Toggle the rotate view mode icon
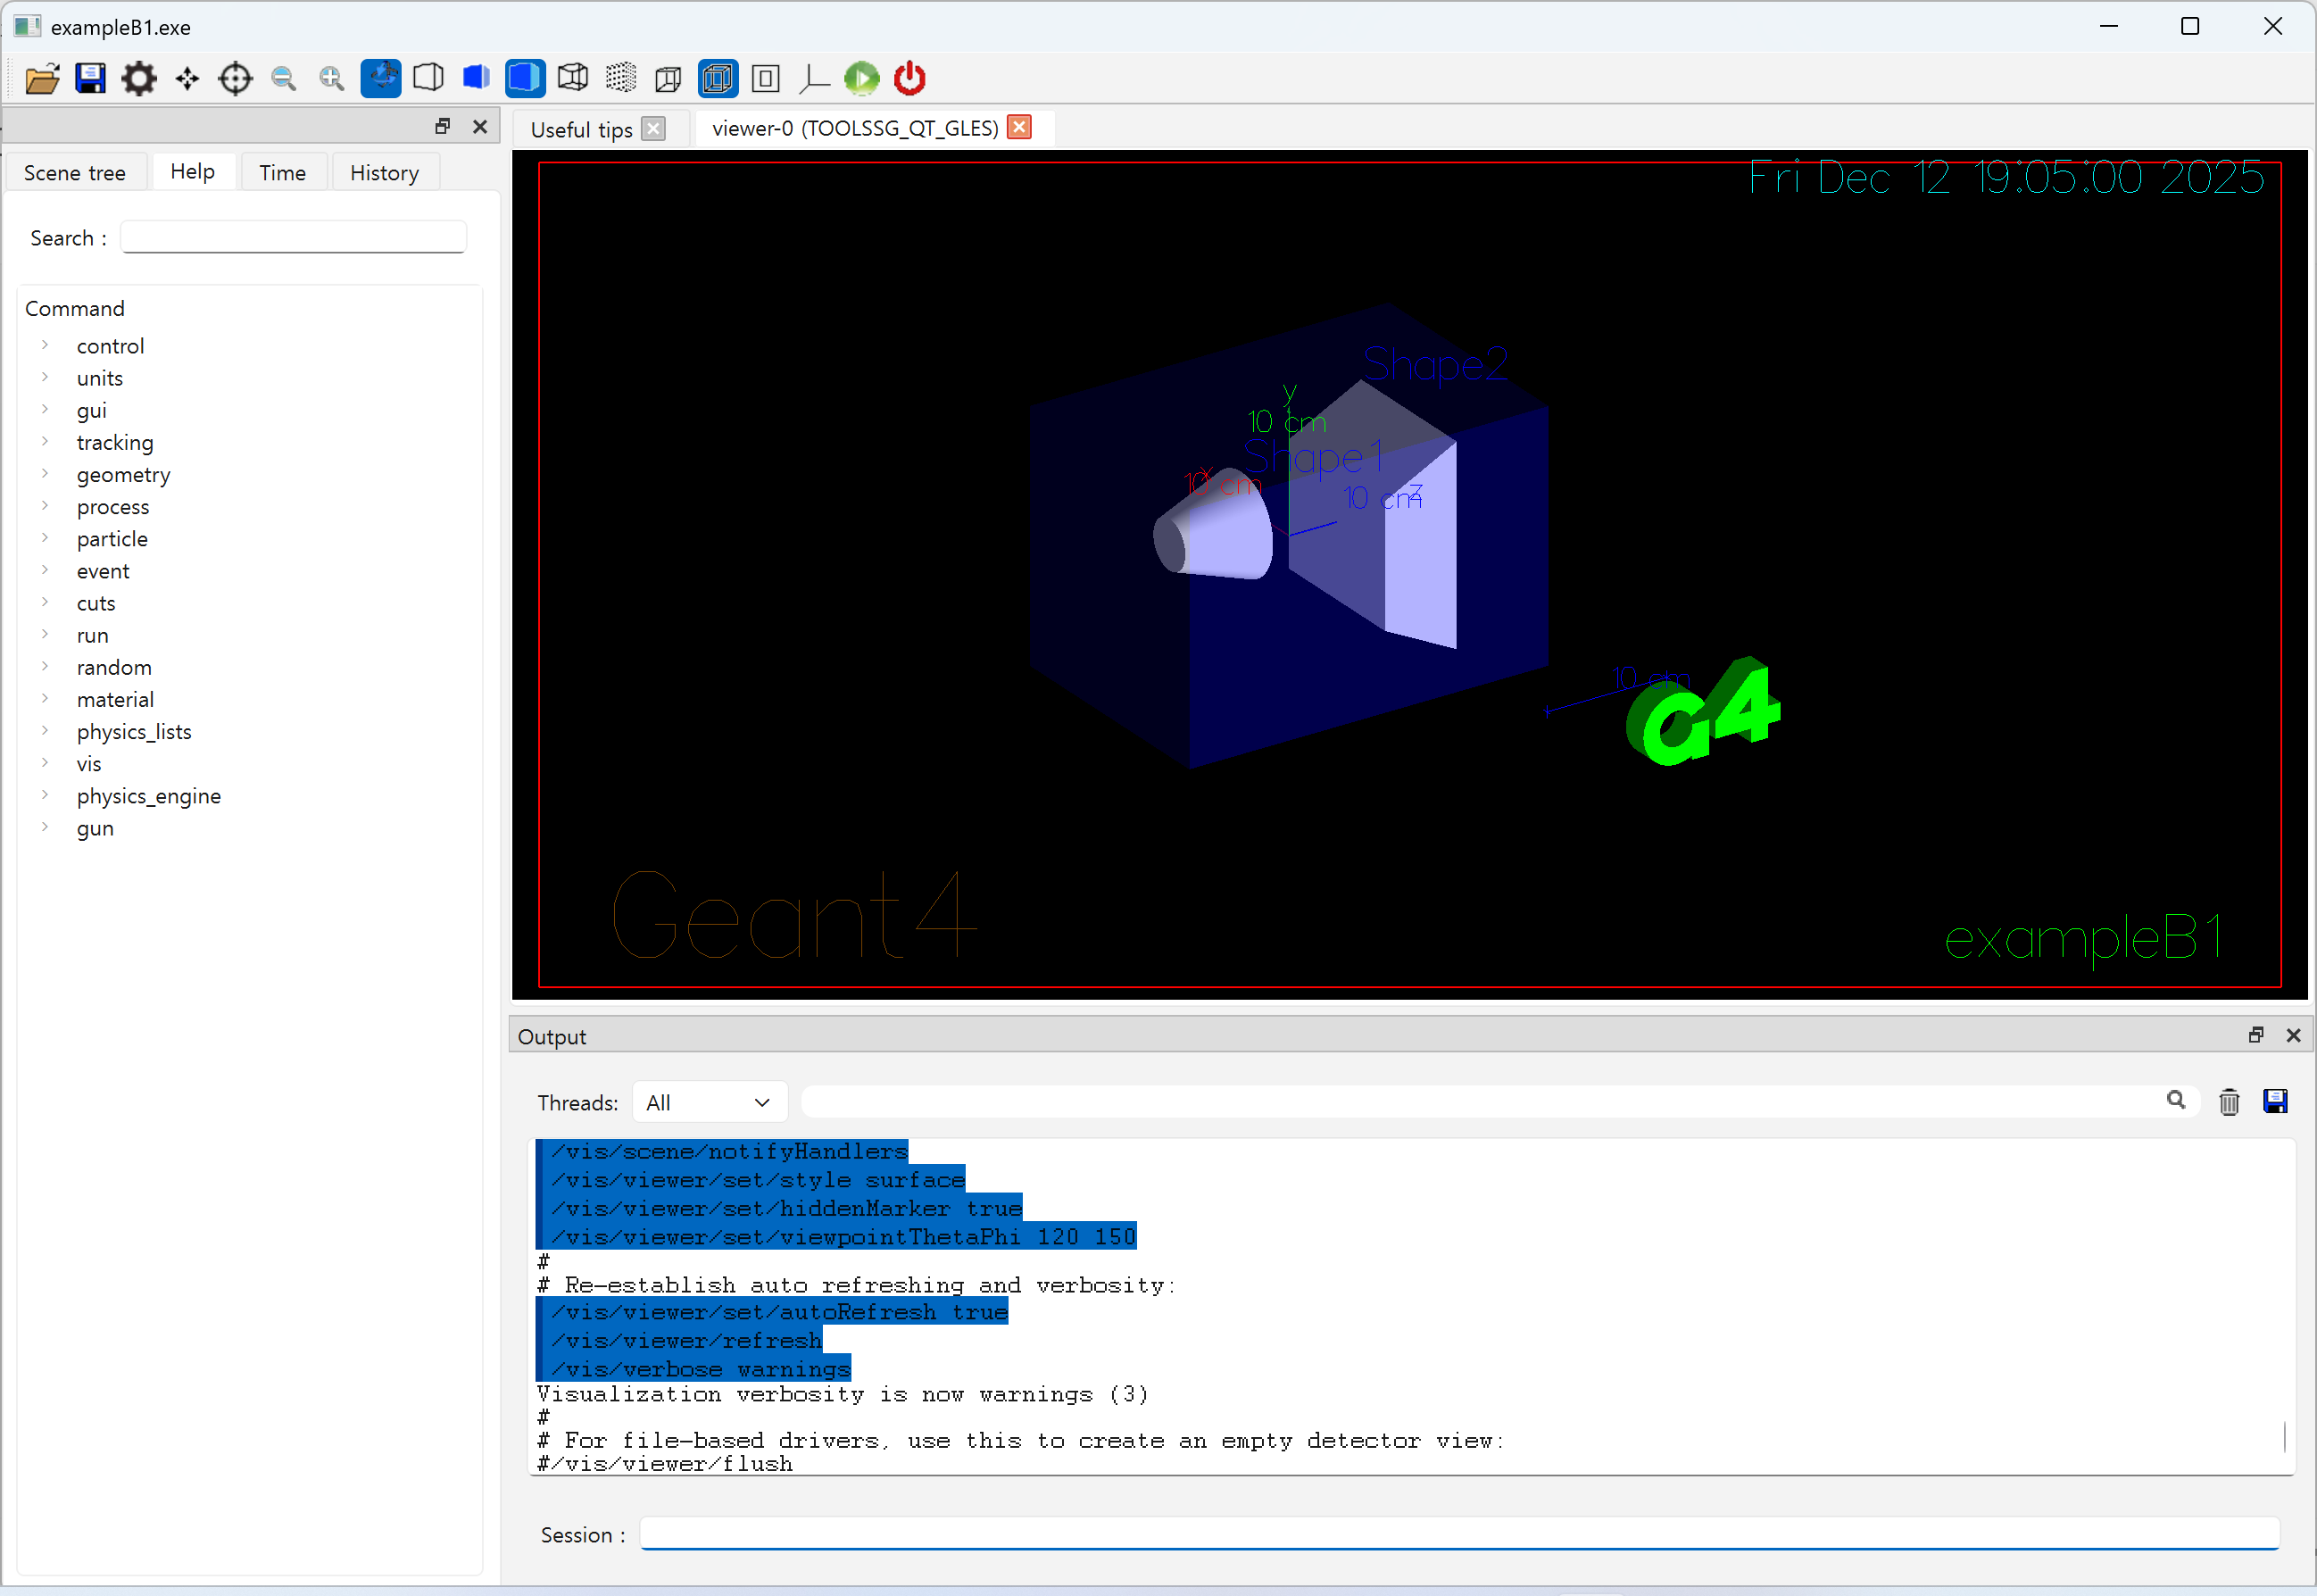This screenshot has width=2317, height=1596. tap(381, 78)
